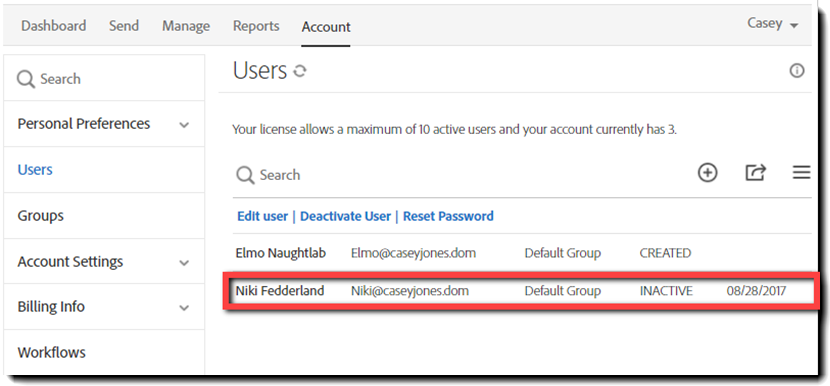This screenshot has width=830, height=386.
Task: Click the Elmo@caseyjones.dom email
Action: 413,253
